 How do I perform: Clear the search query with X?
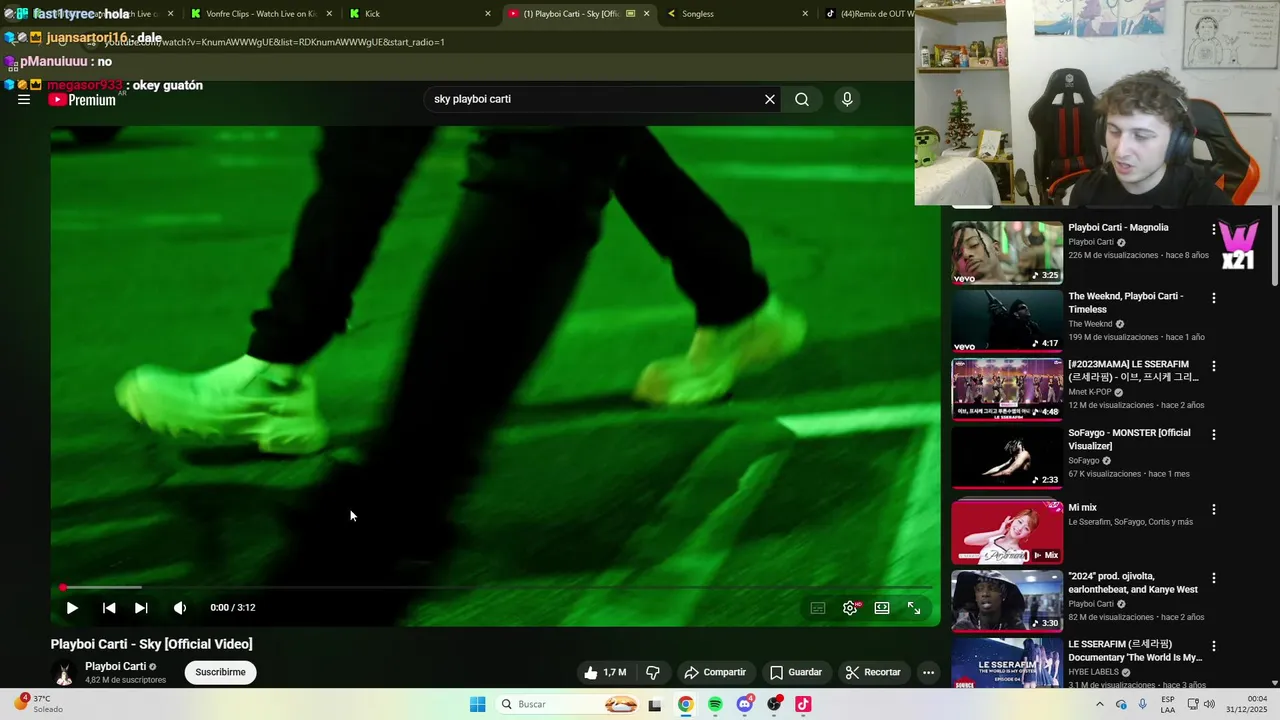pyautogui.click(x=770, y=99)
